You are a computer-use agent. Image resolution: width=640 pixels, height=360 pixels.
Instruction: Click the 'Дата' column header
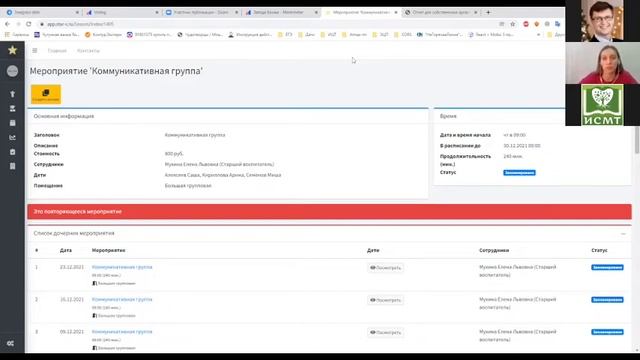click(66, 250)
